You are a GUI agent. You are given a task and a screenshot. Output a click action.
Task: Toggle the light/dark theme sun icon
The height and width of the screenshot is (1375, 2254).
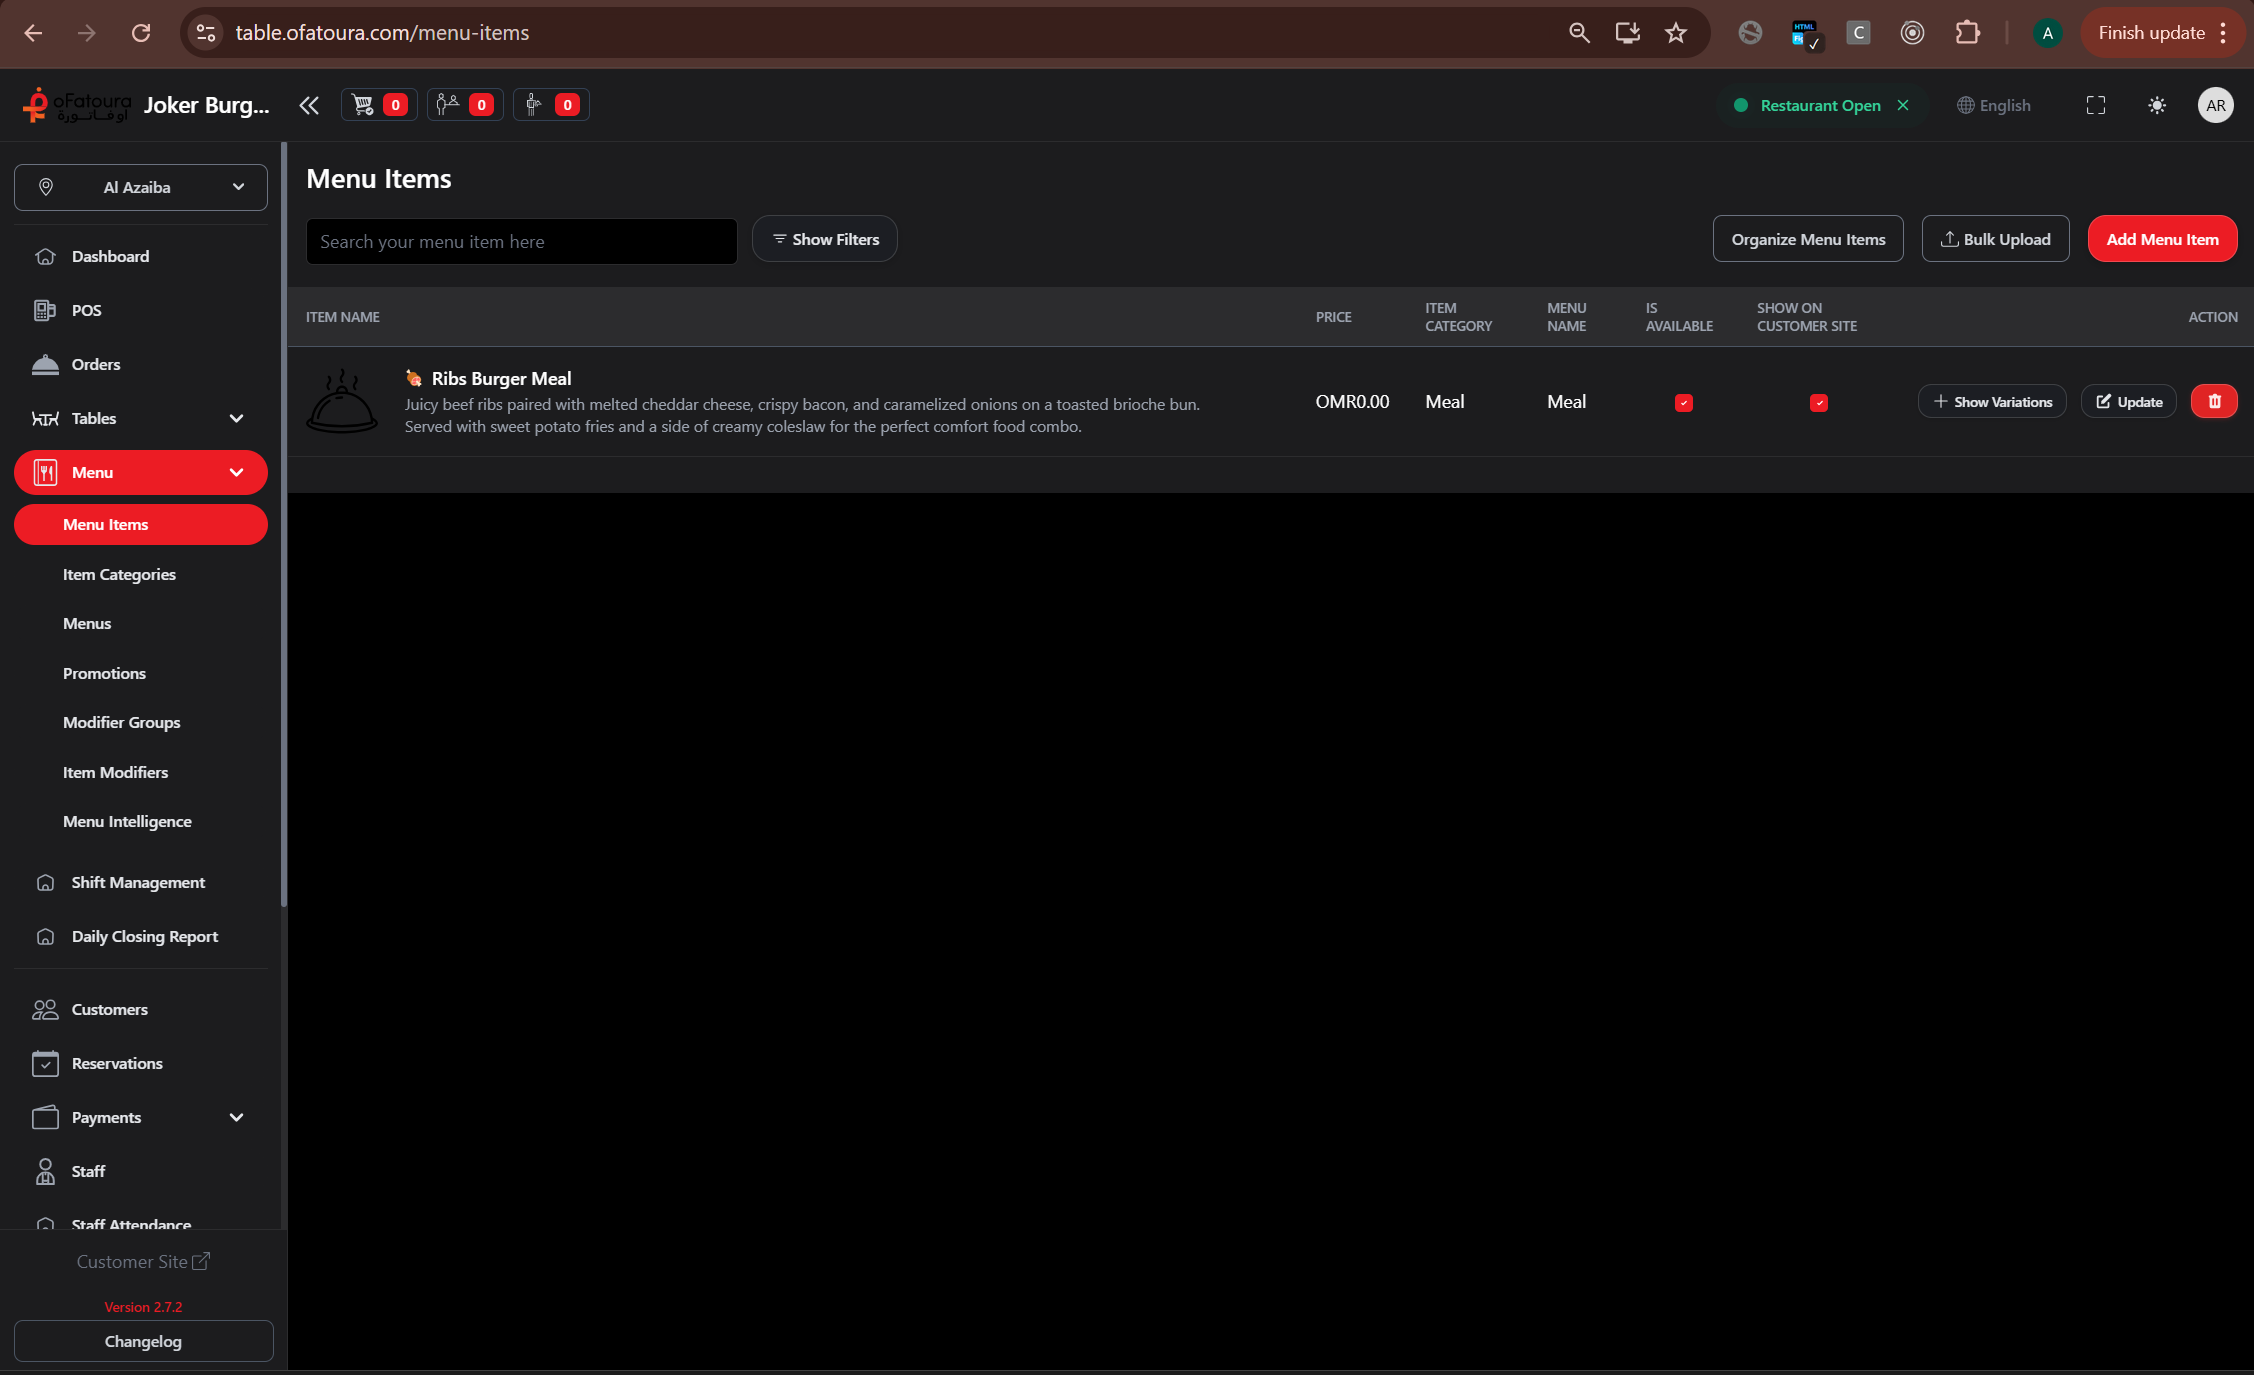2157,105
